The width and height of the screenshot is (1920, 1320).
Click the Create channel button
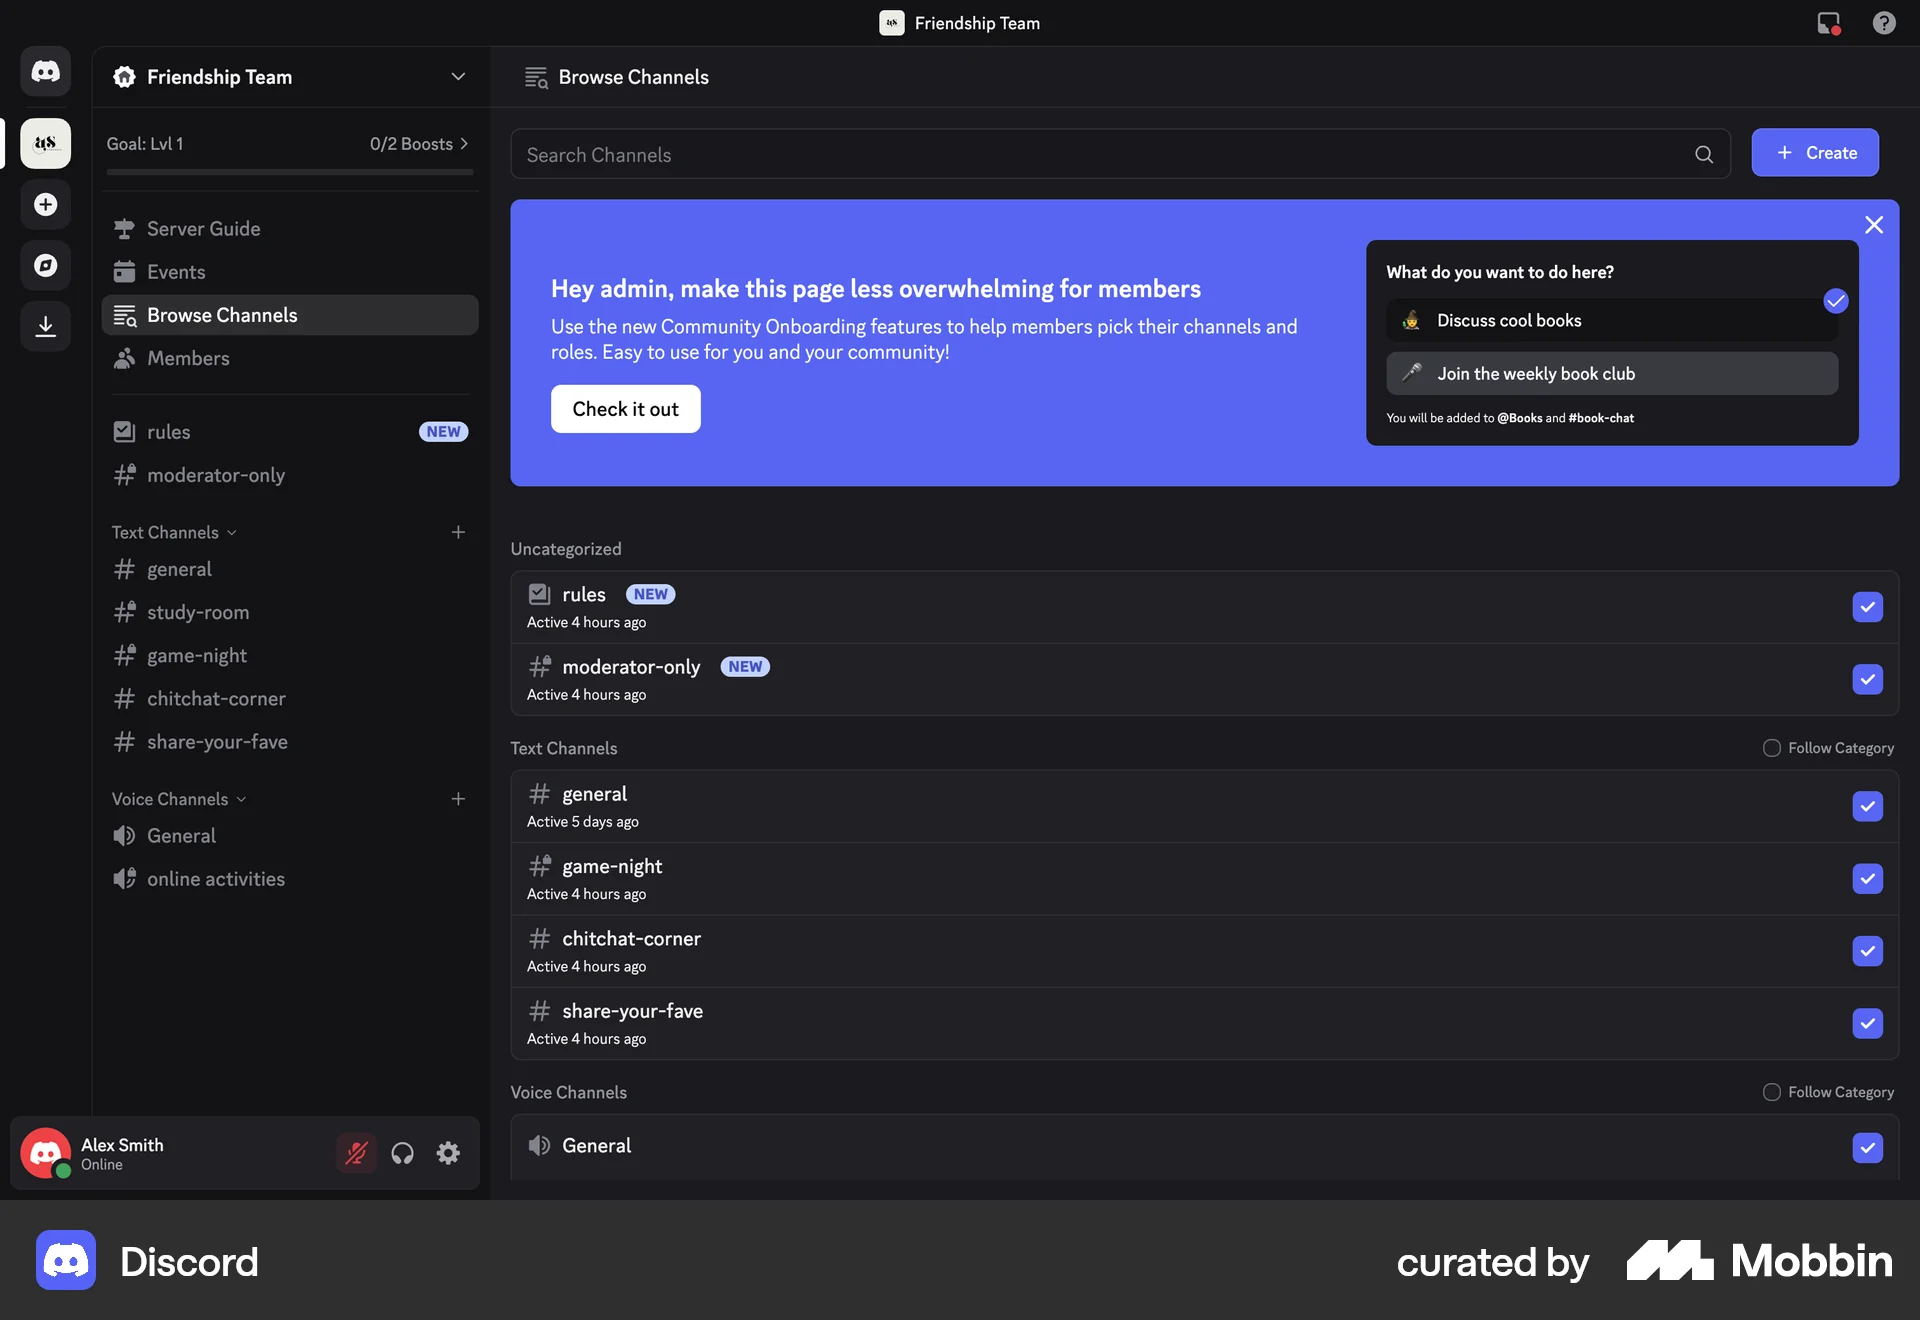(x=1815, y=152)
